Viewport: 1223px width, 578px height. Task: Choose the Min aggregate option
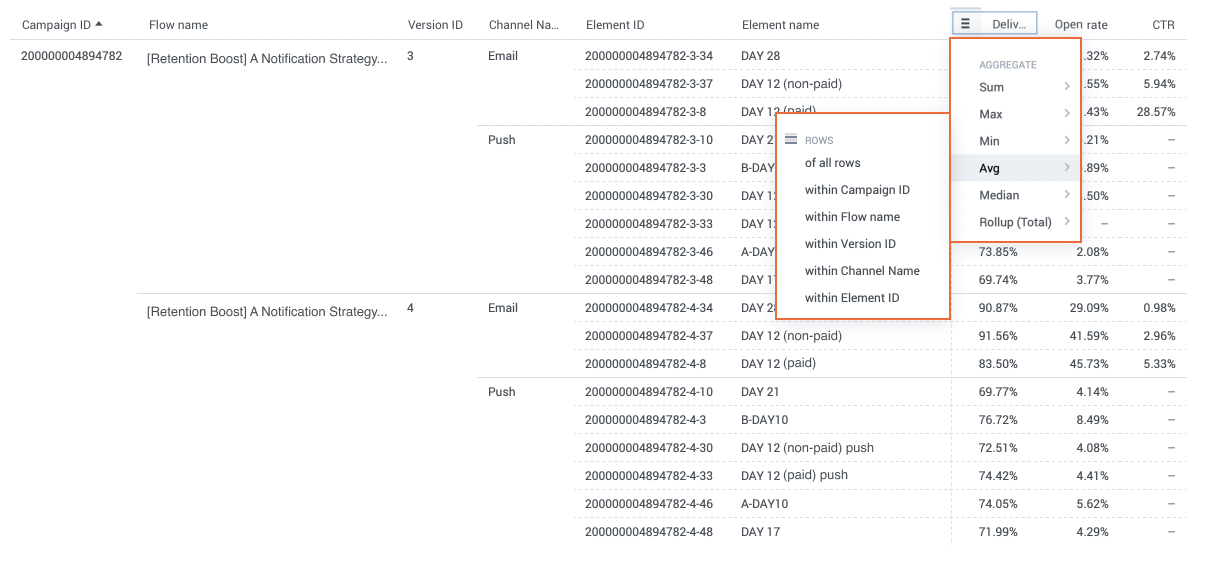(x=990, y=141)
